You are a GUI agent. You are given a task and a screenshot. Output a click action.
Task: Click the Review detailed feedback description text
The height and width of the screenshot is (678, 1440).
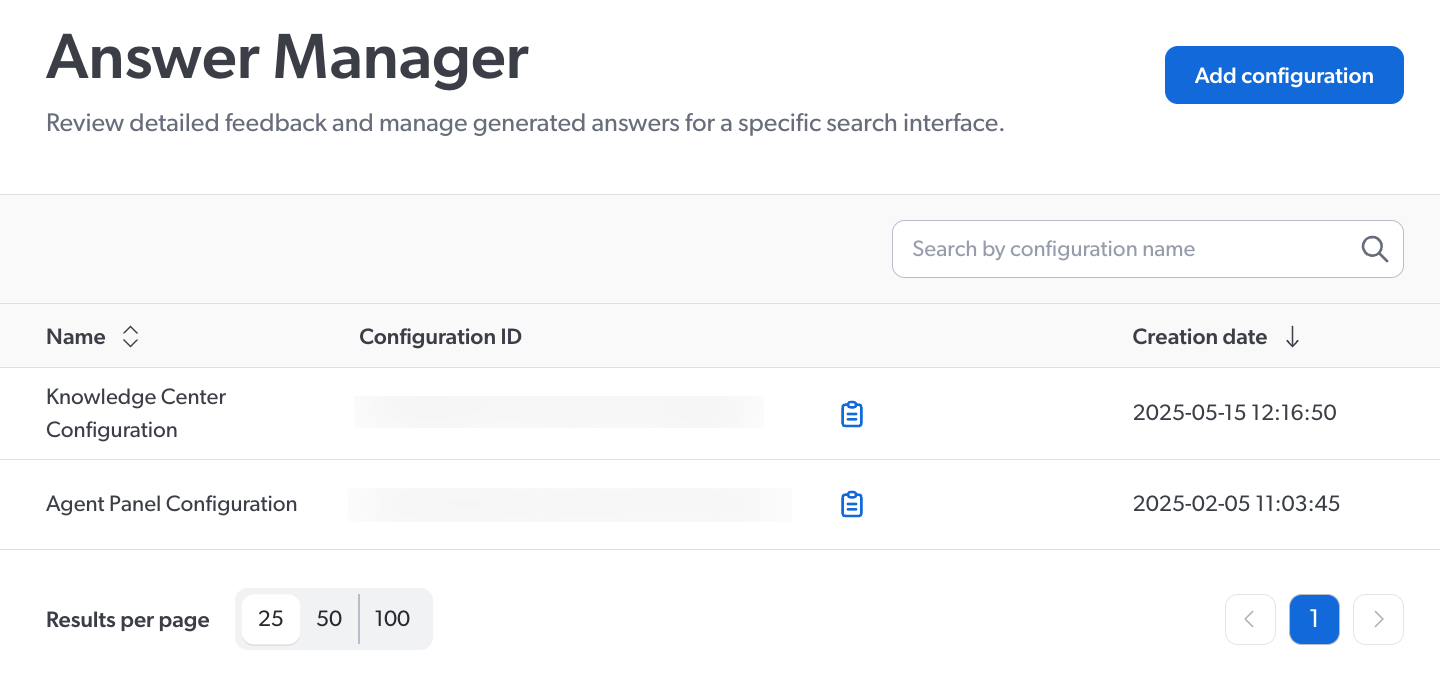(x=525, y=124)
